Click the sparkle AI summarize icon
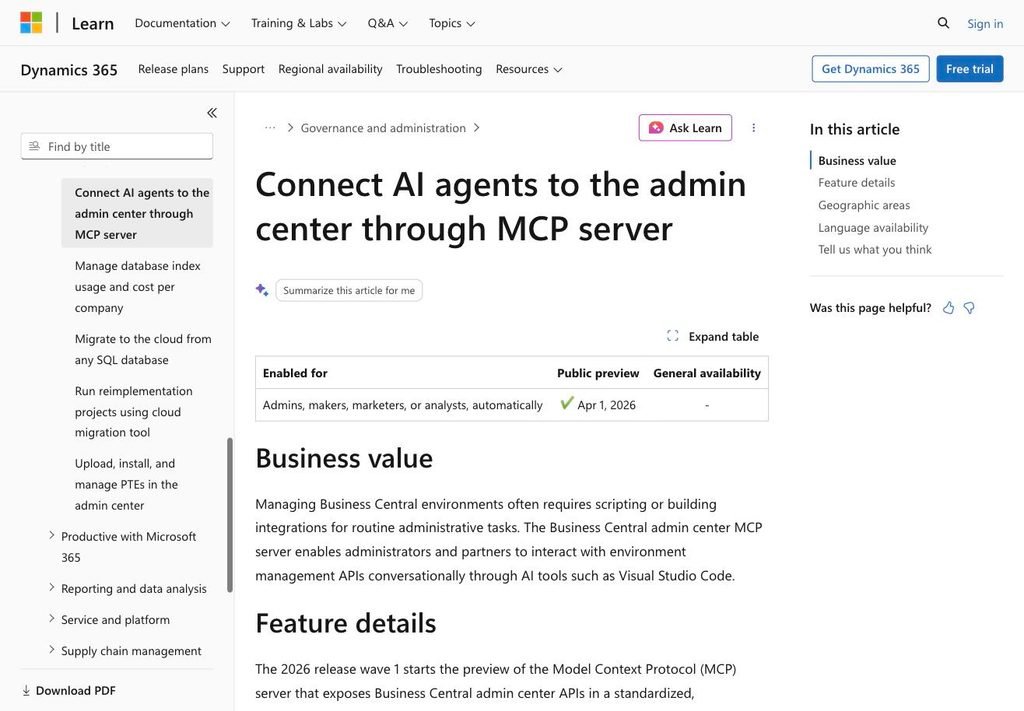The image size is (1024, 711). pyautogui.click(x=262, y=290)
